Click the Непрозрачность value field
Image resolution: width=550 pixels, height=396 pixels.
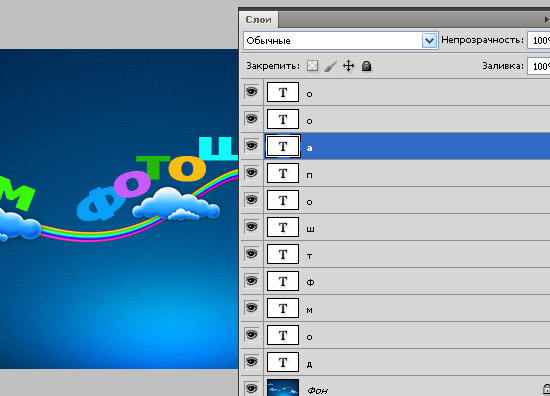[x=538, y=41]
